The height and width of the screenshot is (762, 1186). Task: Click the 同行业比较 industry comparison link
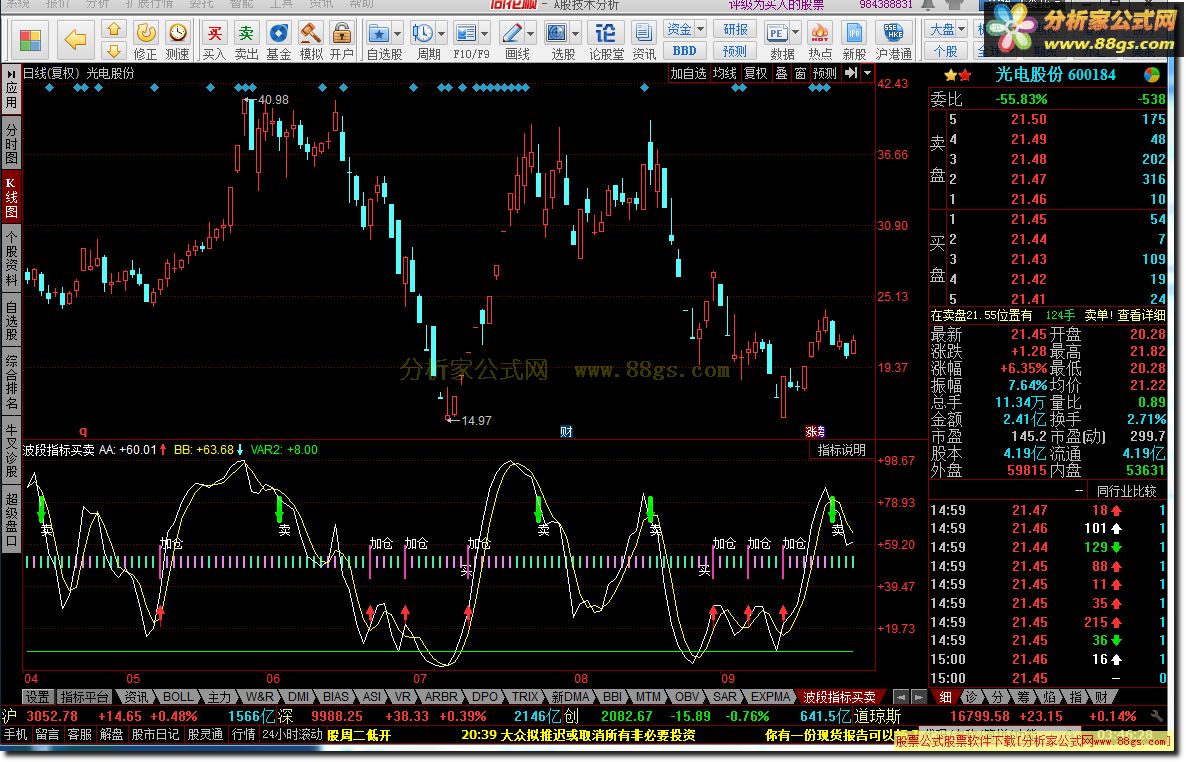tap(1126, 491)
